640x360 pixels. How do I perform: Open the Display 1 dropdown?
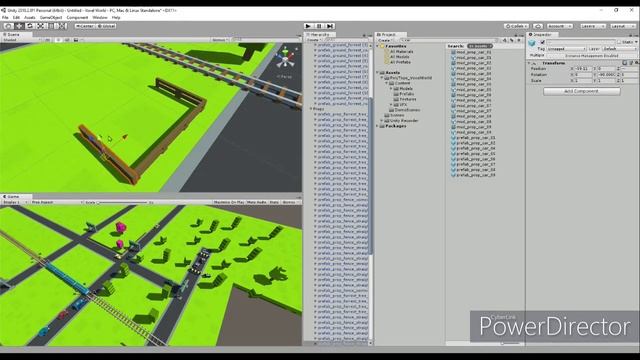click(15, 202)
